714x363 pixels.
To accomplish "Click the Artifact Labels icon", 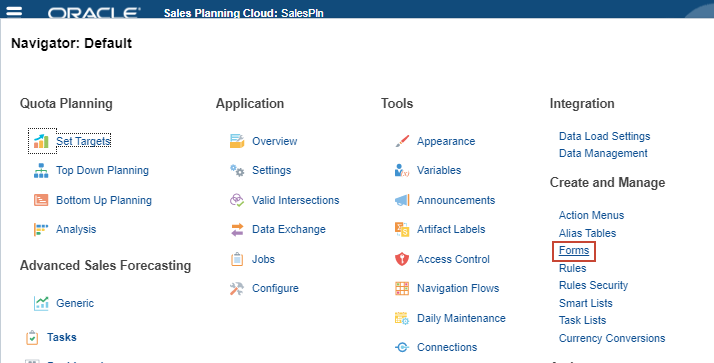I will (x=402, y=229).
